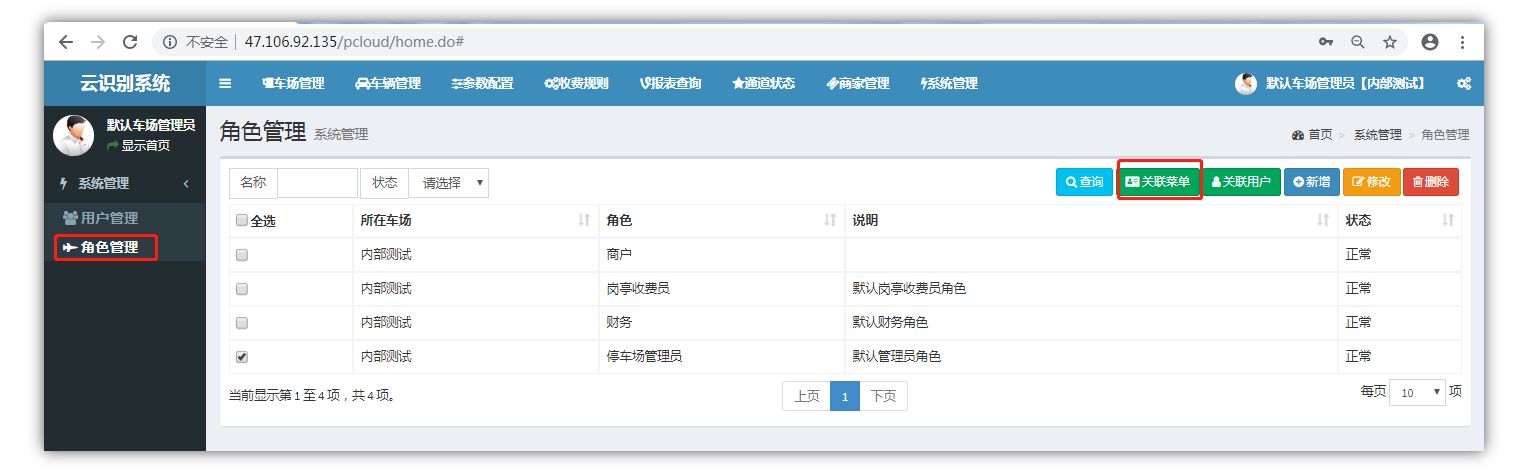Open the browser profile account icon
Image resolution: width=1529 pixels, height=473 pixels.
1430,42
